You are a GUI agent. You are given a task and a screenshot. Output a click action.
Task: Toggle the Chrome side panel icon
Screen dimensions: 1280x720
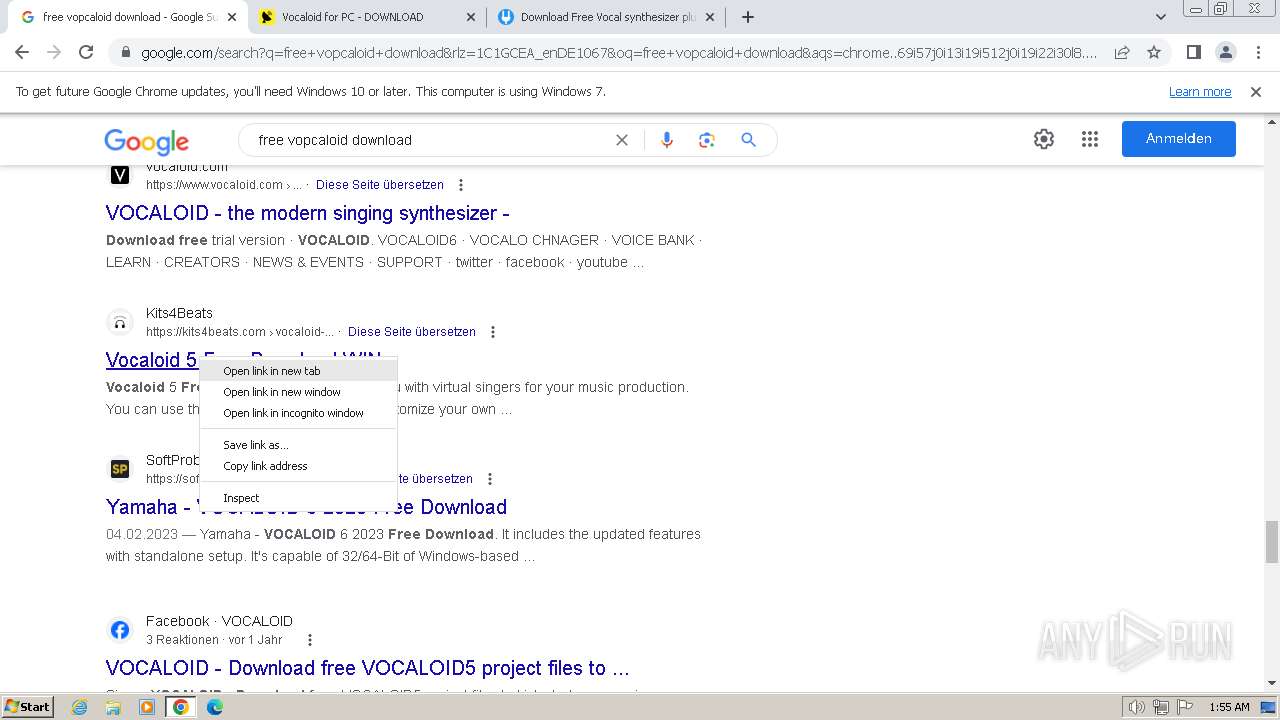pos(1193,52)
